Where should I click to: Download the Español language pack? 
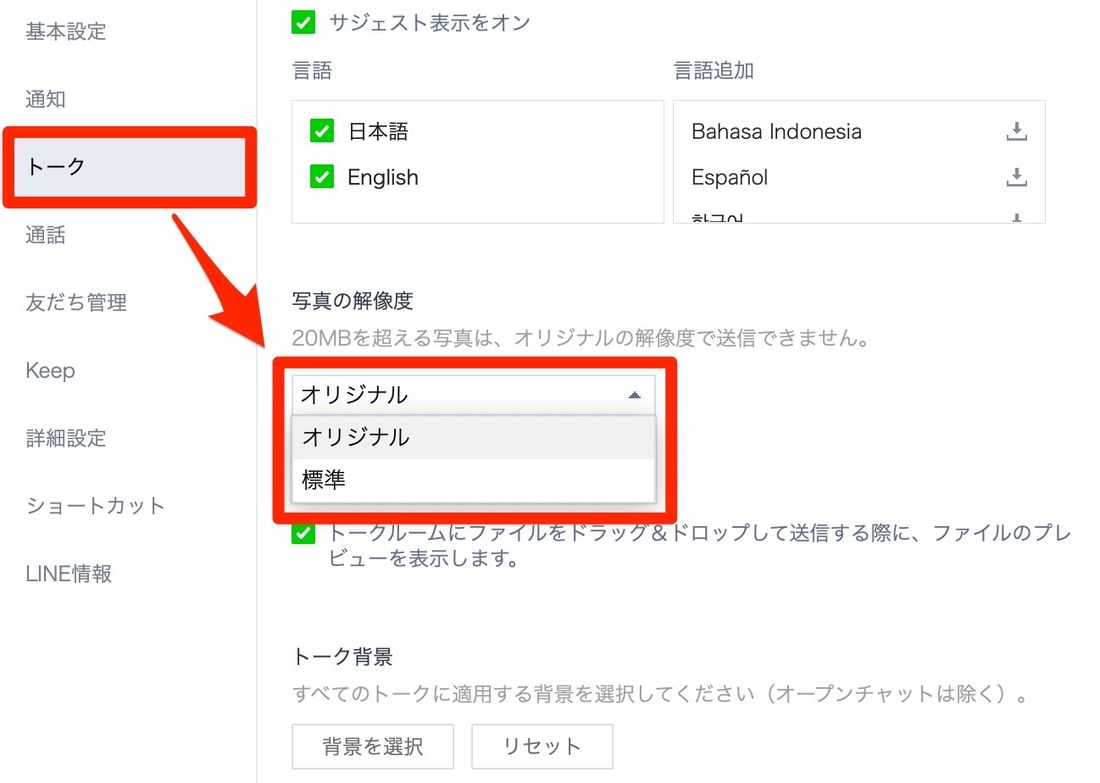(1016, 177)
